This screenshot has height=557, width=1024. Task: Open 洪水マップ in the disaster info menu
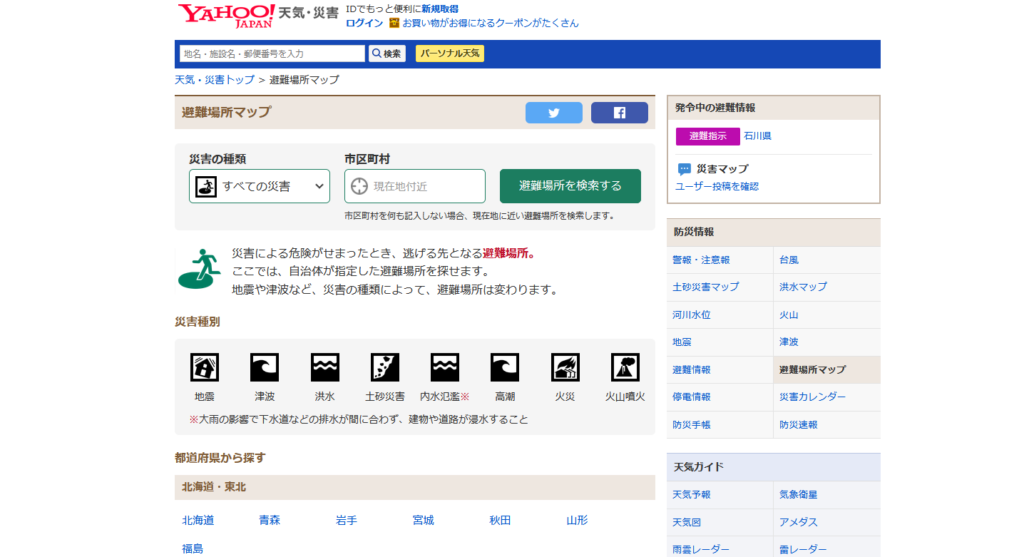point(803,287)
